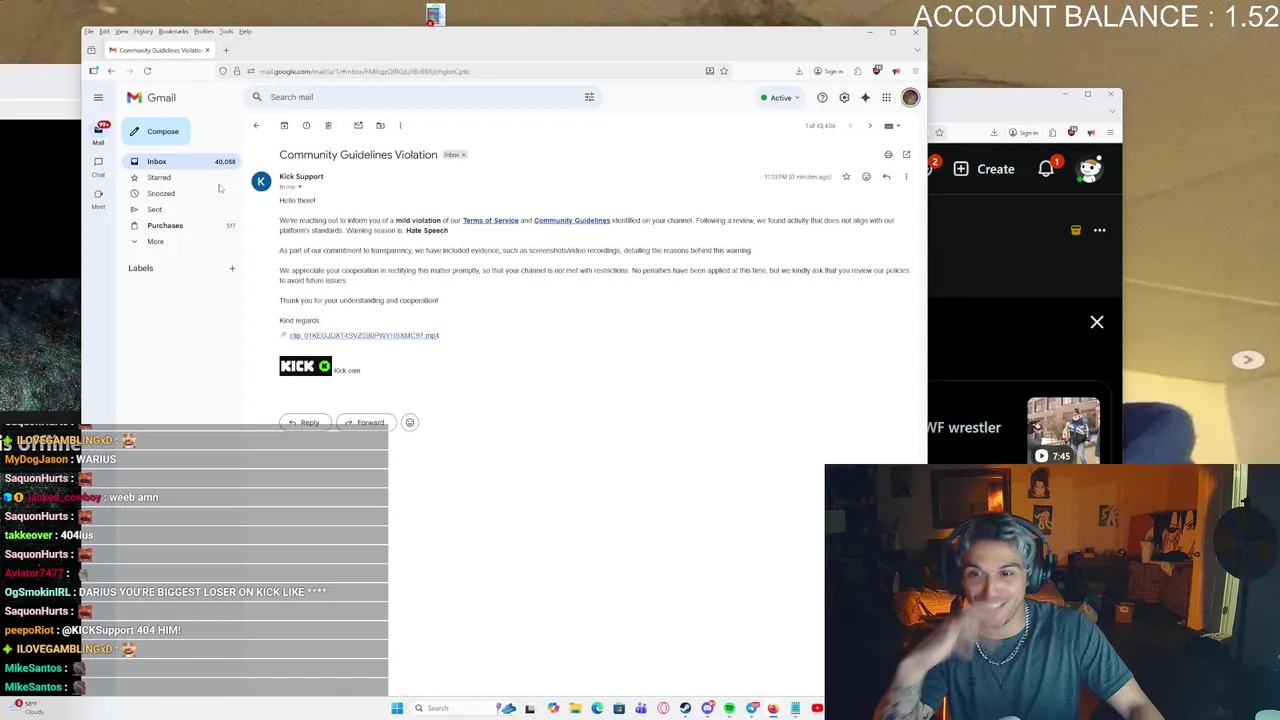Open the Tools menu in Firefox
The height and width of the screenshot is (720, 1280).
click(226, 31)
